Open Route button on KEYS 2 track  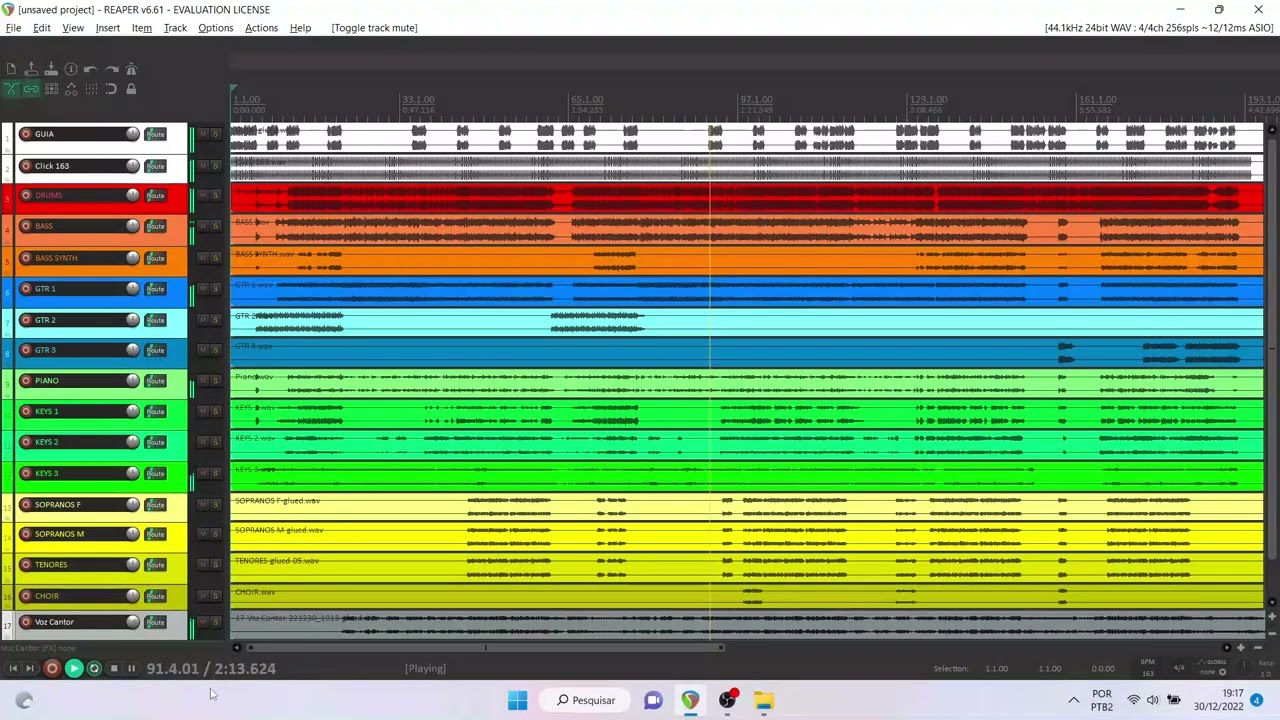(155, 443)
